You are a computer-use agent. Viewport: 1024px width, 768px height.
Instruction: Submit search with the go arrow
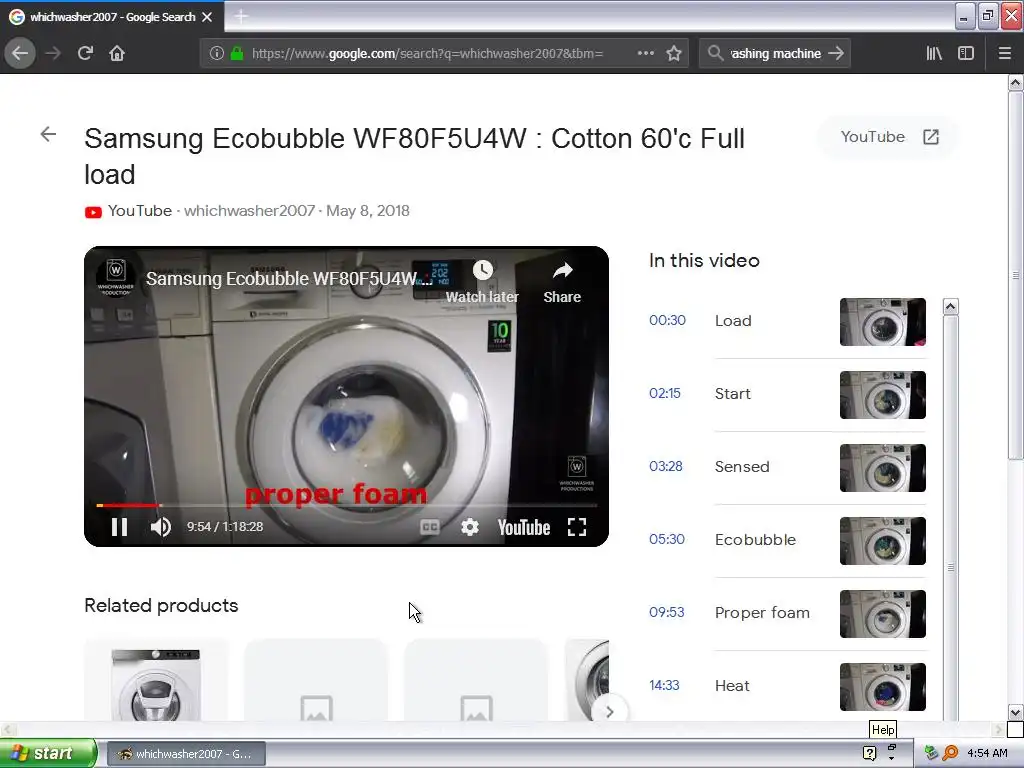click(836, 53)
